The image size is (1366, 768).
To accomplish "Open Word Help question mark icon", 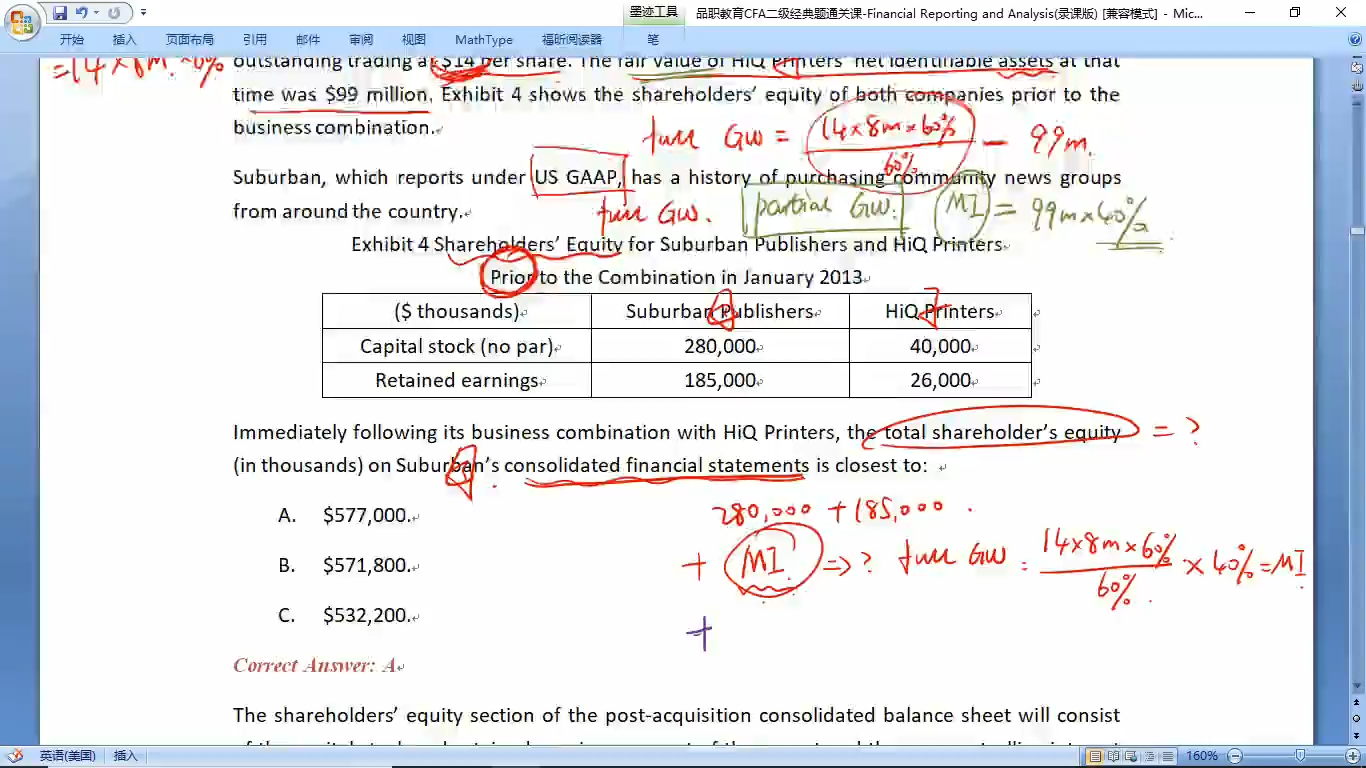I will pos(1353,40).
